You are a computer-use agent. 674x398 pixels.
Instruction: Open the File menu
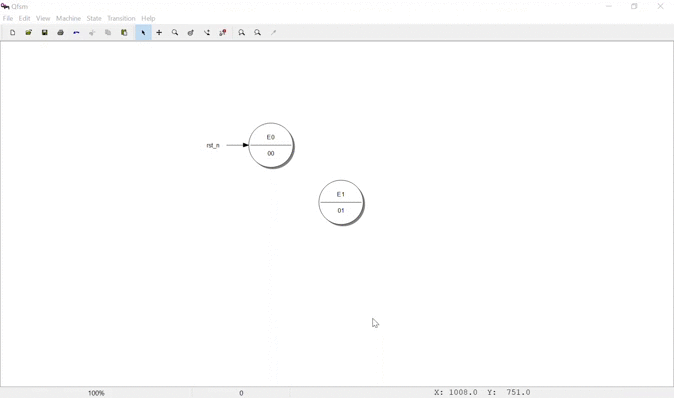point(8,18)
